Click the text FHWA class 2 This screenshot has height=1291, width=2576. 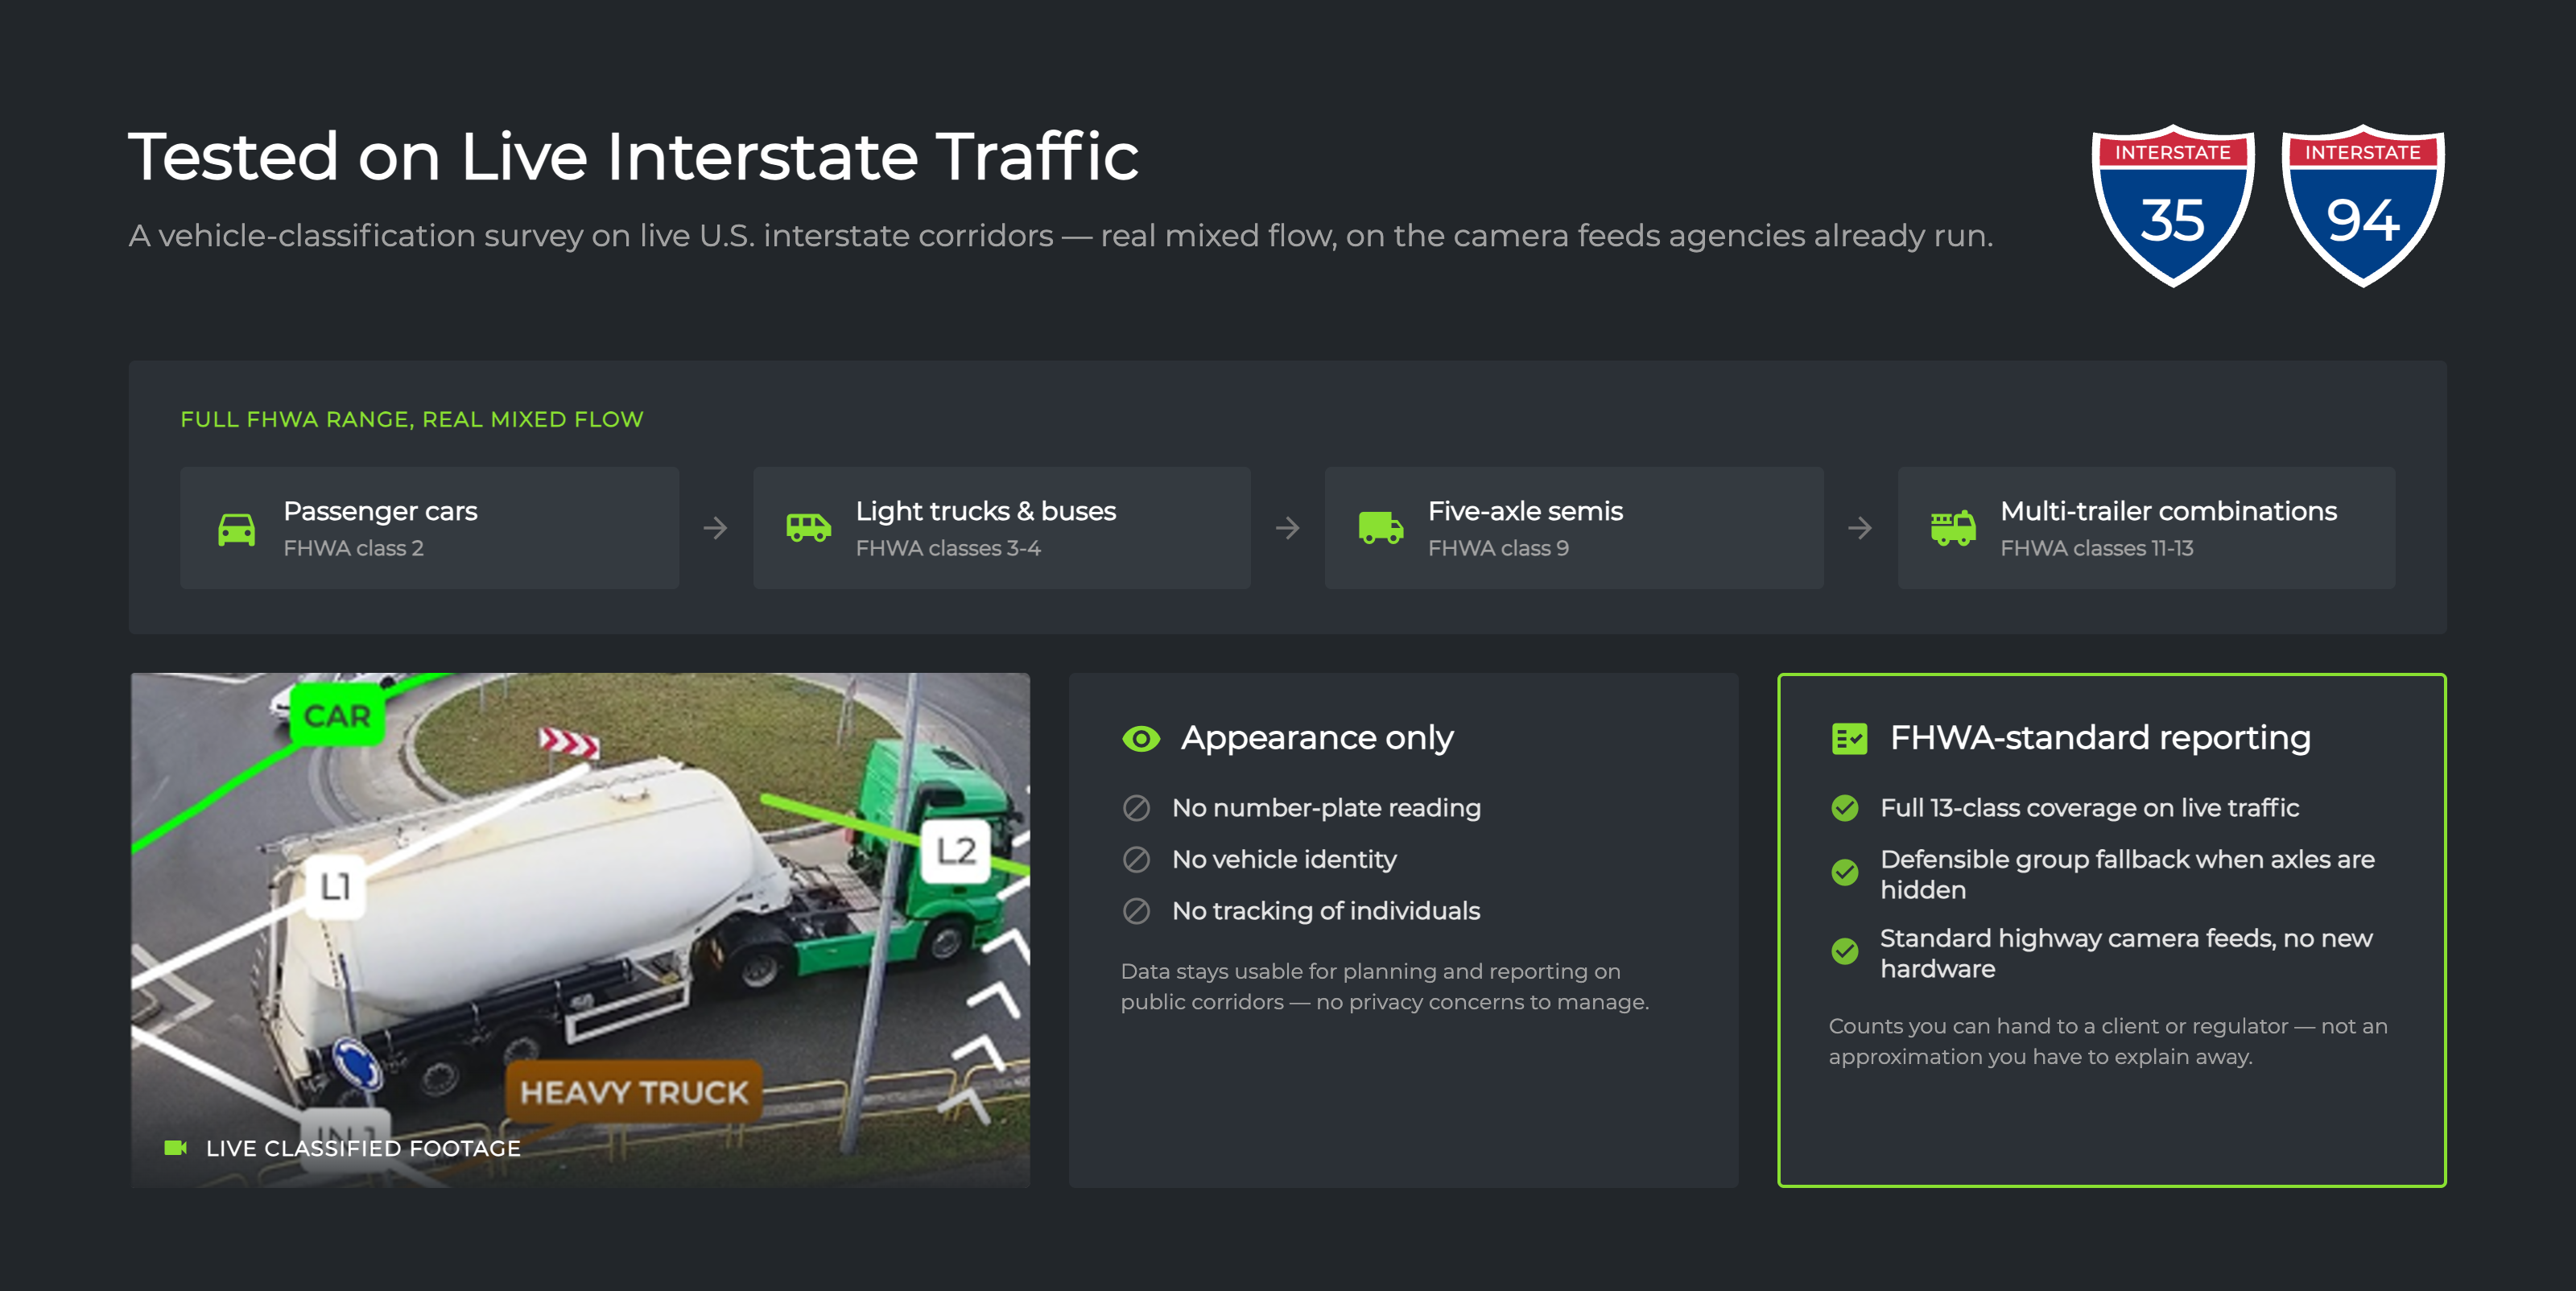pyautogui.click(x=354, y=548)
